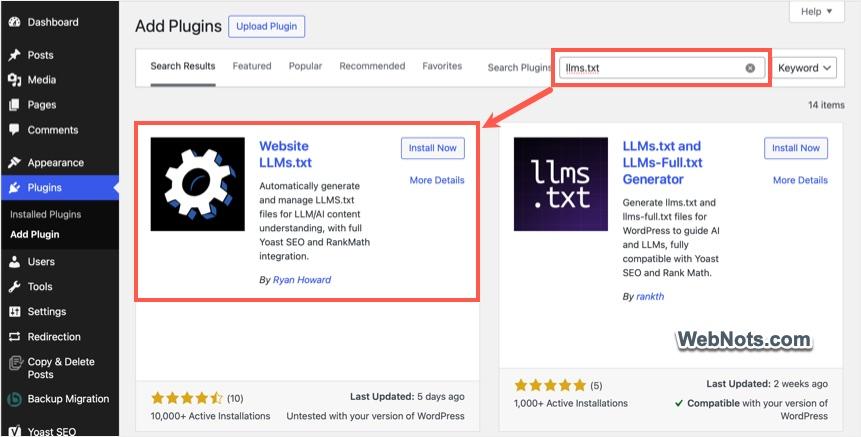Click the Media library icon
Screen dimensions: 861x437
[x=15, y=80]
